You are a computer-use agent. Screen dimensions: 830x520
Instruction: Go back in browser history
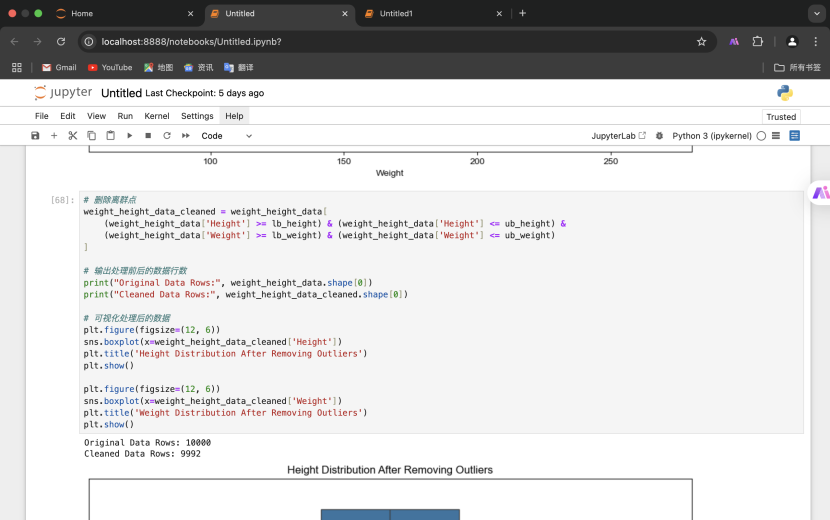pos(14,41)
